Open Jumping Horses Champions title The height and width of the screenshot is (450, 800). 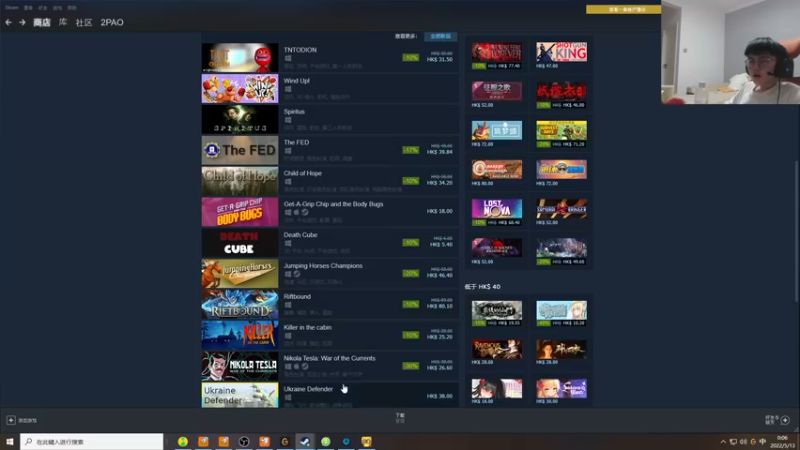coord(323,266)
